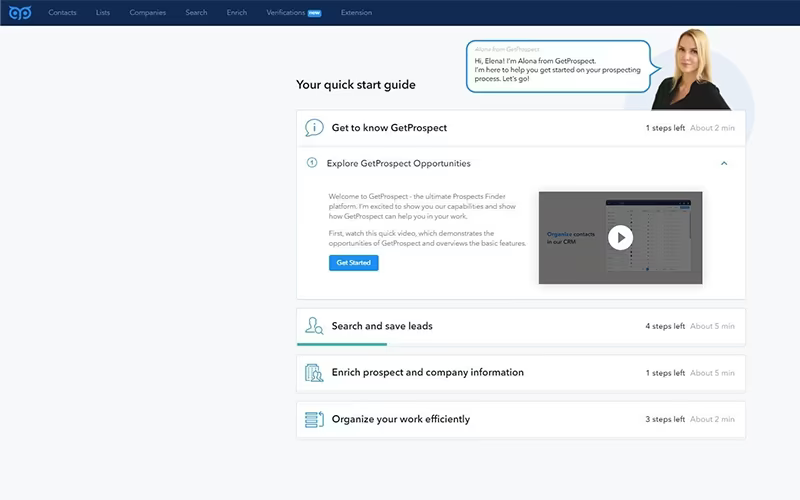Click the step 1 circle icon
Viewport: 800px width, 500px height.
[x=312, y=163]
